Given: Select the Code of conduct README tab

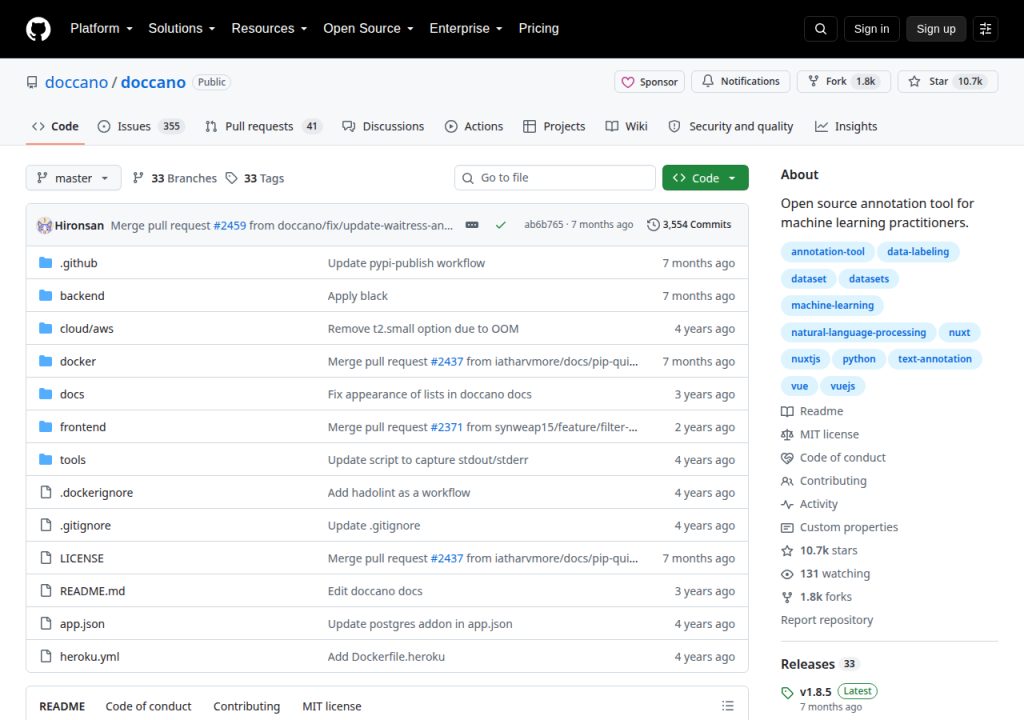Looking at the screenshot, I should pyautogui.click(x=148, y=706).
